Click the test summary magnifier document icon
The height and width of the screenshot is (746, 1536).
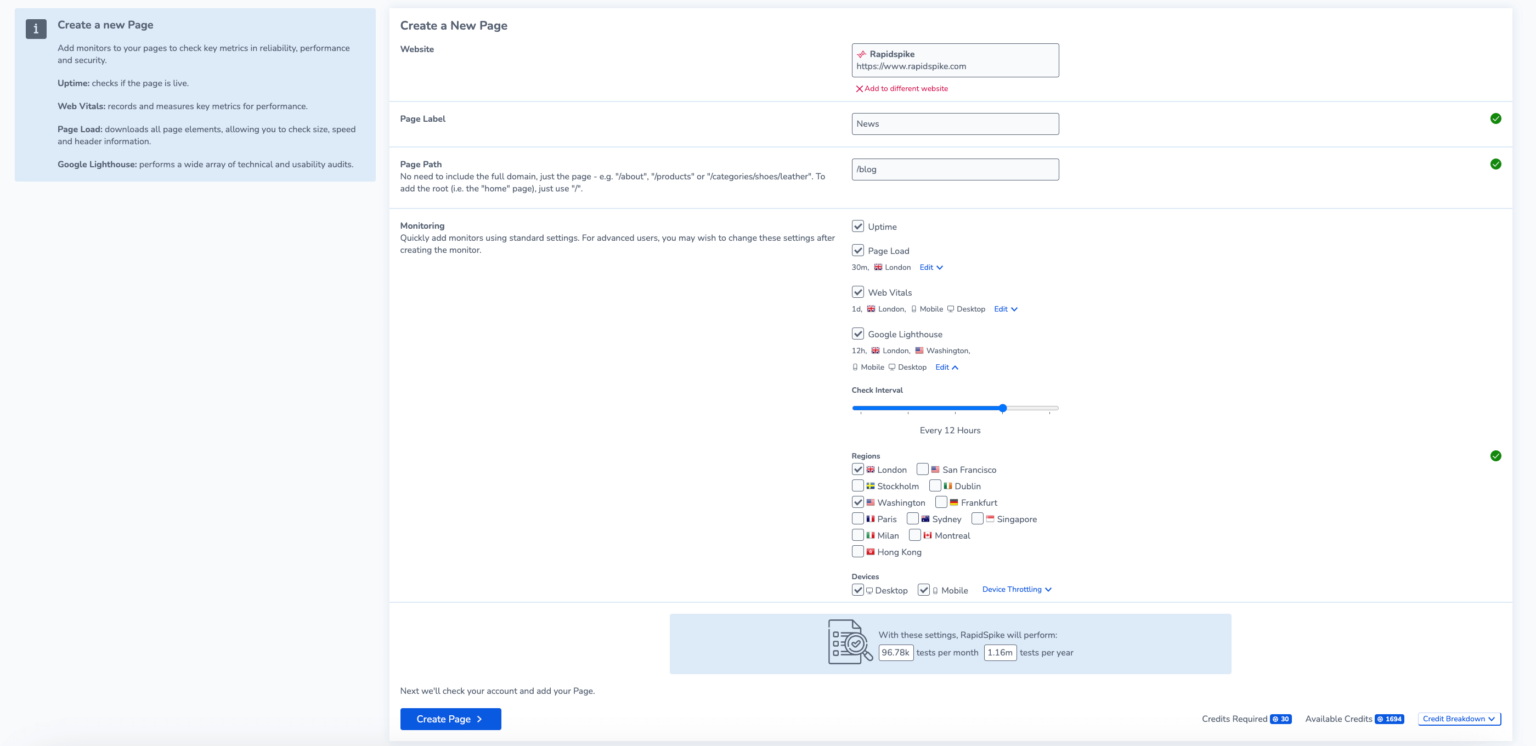(850, 642)
